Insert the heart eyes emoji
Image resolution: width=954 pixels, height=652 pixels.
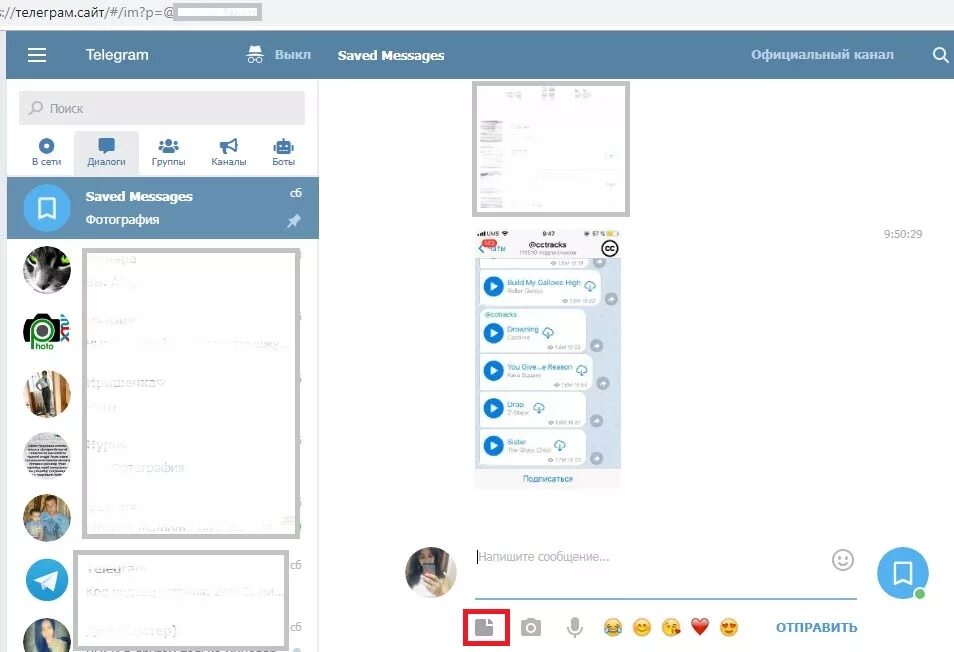click(x=729, y=627)
